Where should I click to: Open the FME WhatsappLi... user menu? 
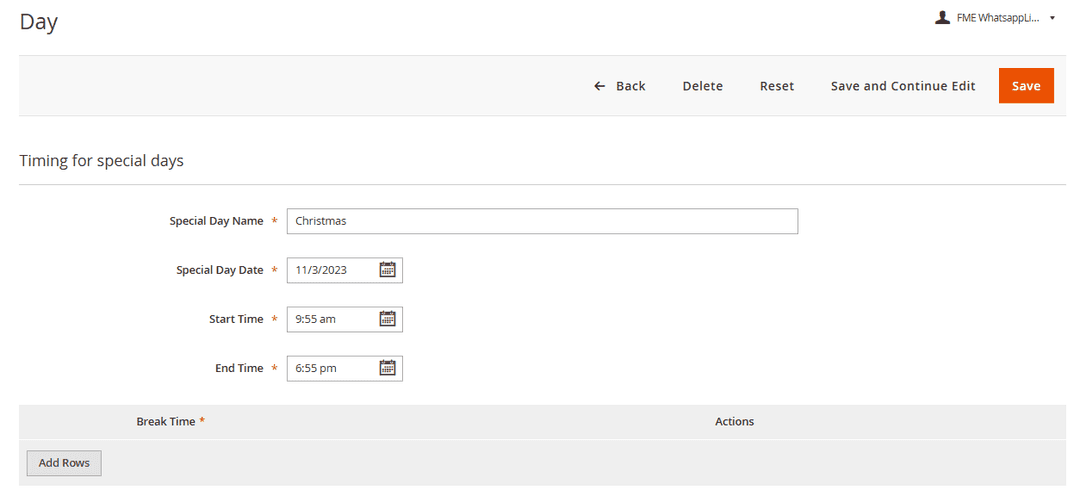[x=998, y=18]
